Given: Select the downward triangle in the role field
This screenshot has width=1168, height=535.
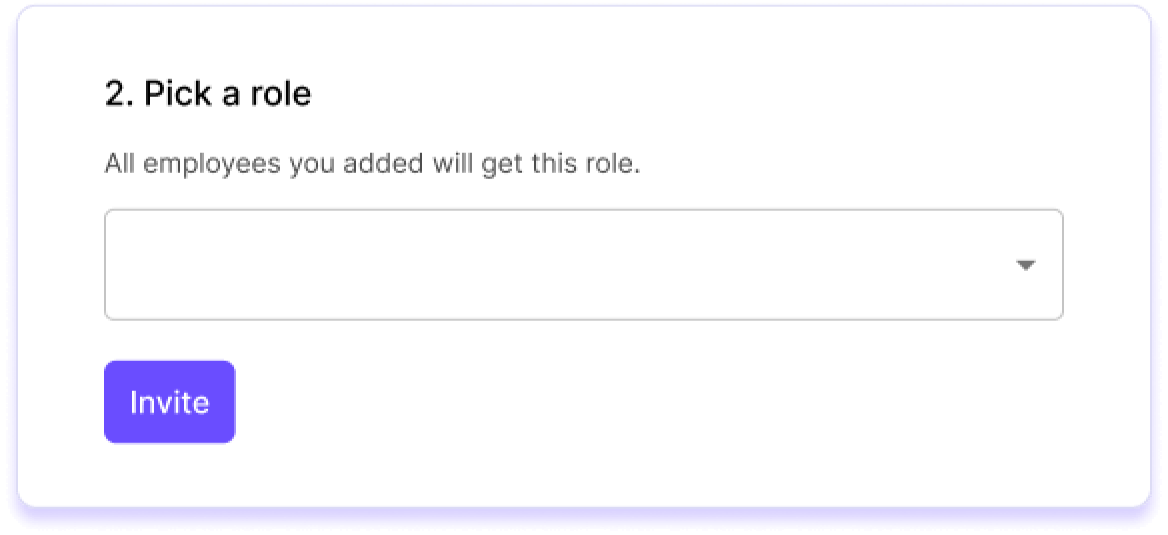Looking at the screenshot, I should [1025, 266].
